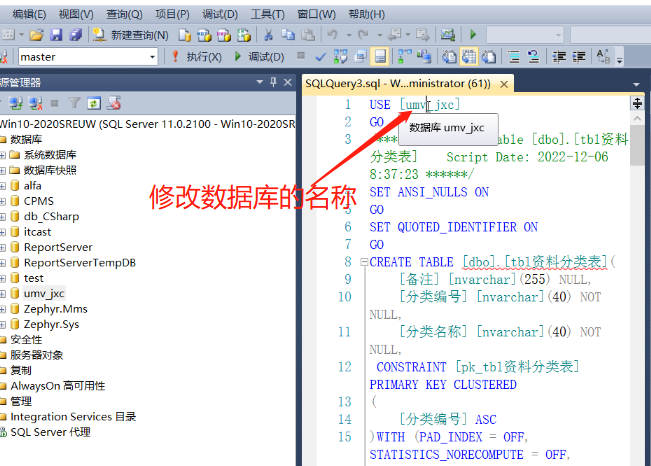This screenshot has height=466, width=651.
Task: Click the Database Engine Query icon
Action: coord(184,35)
